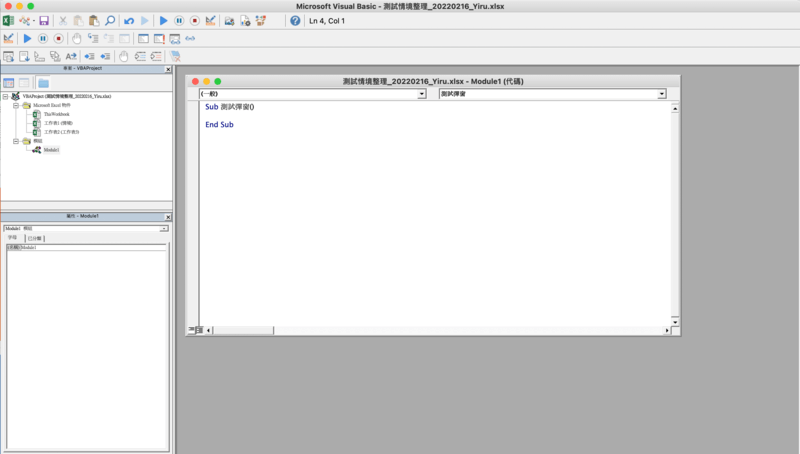Close the VBAProject explorer panel
Screen dimensions: 800x454
point(168,69)
